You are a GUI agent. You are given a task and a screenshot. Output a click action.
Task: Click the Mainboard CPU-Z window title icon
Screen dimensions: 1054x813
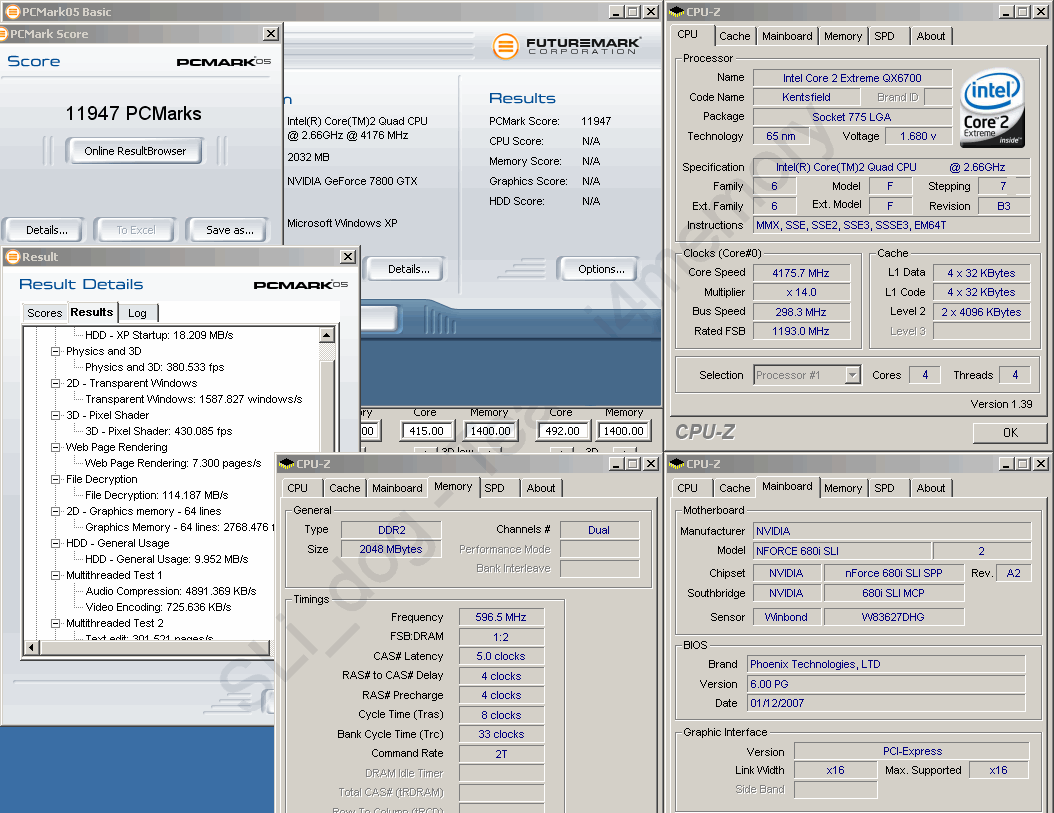pos(677,463)
